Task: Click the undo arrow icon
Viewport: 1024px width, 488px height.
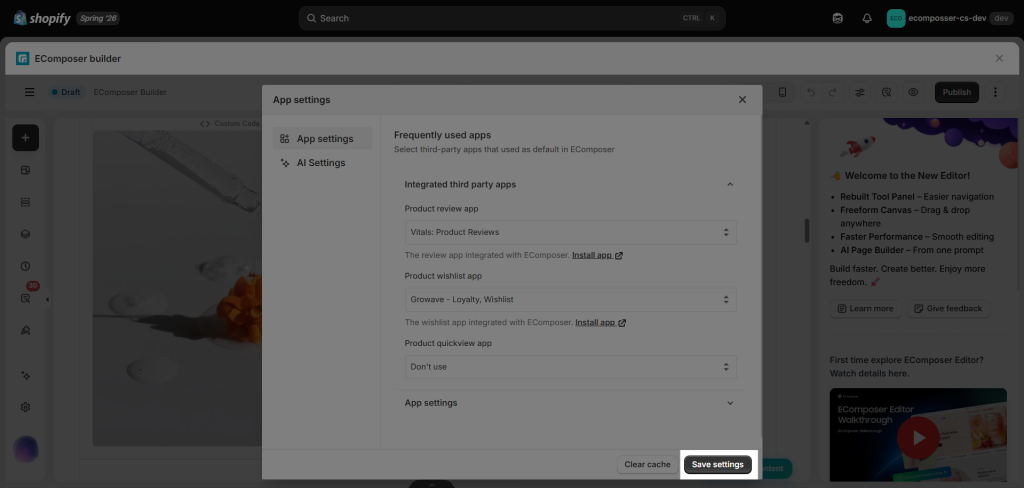Action: tap(810, 92)
